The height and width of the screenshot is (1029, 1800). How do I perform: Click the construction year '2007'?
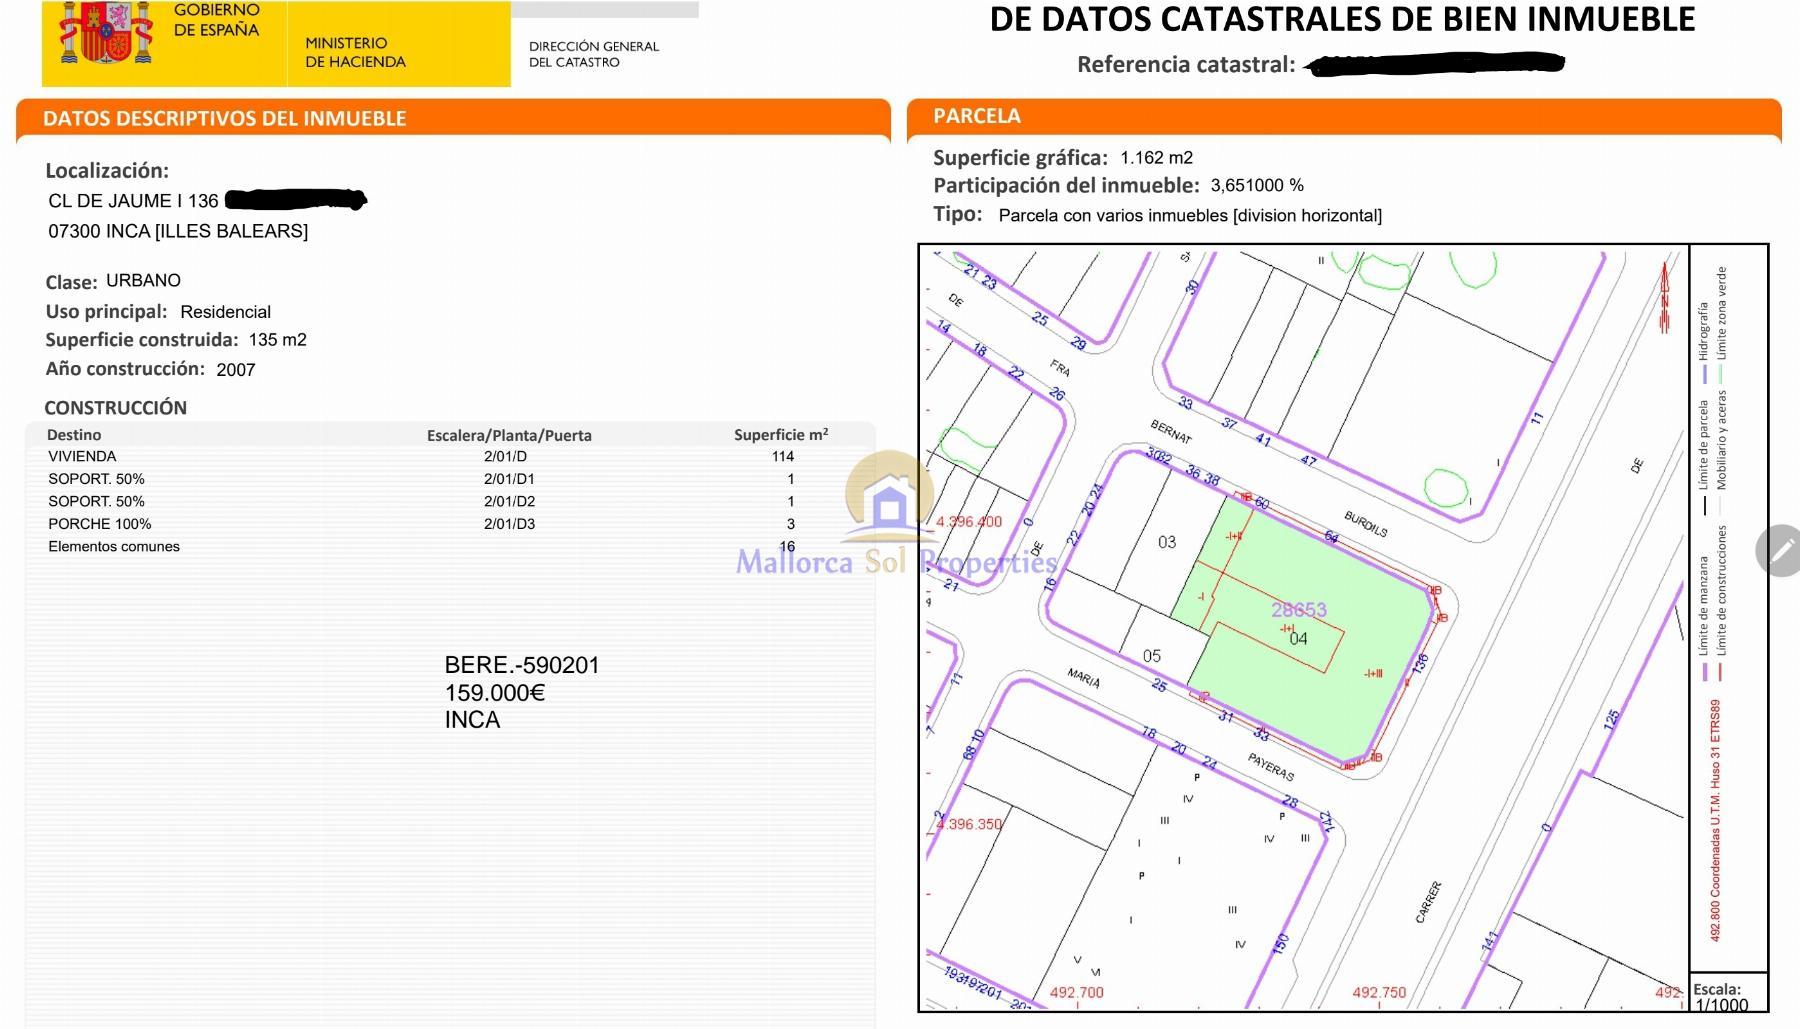coord(236,370)
